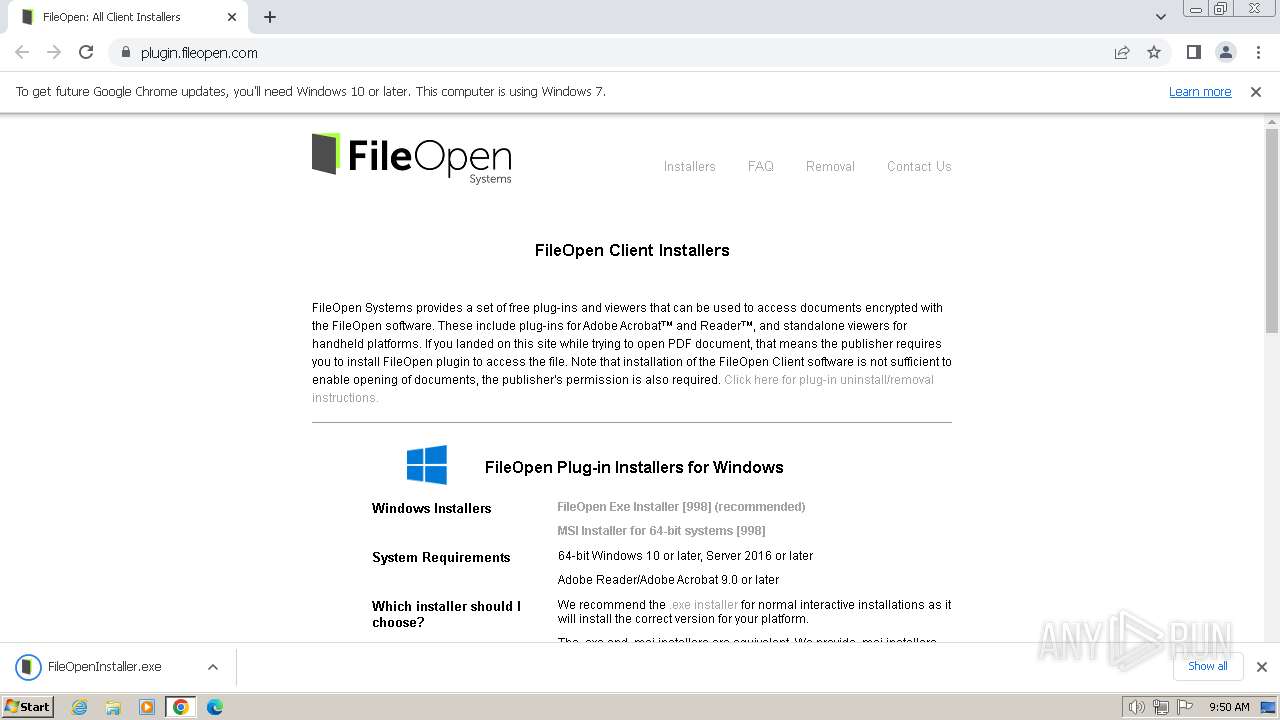Click the scrollbar up arrow
This screenshot has width=1280, height=720.
[1272, 121]
